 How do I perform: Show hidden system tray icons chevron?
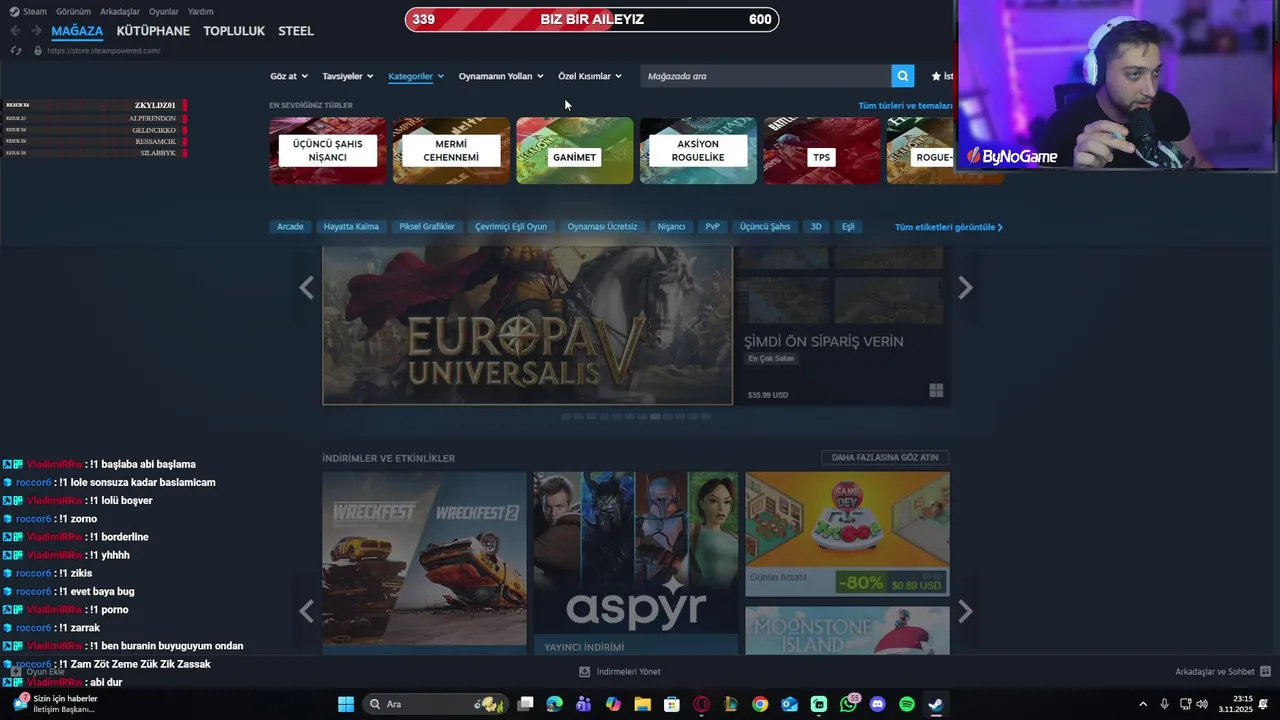pyautogui.click(x=1143, y=704)
